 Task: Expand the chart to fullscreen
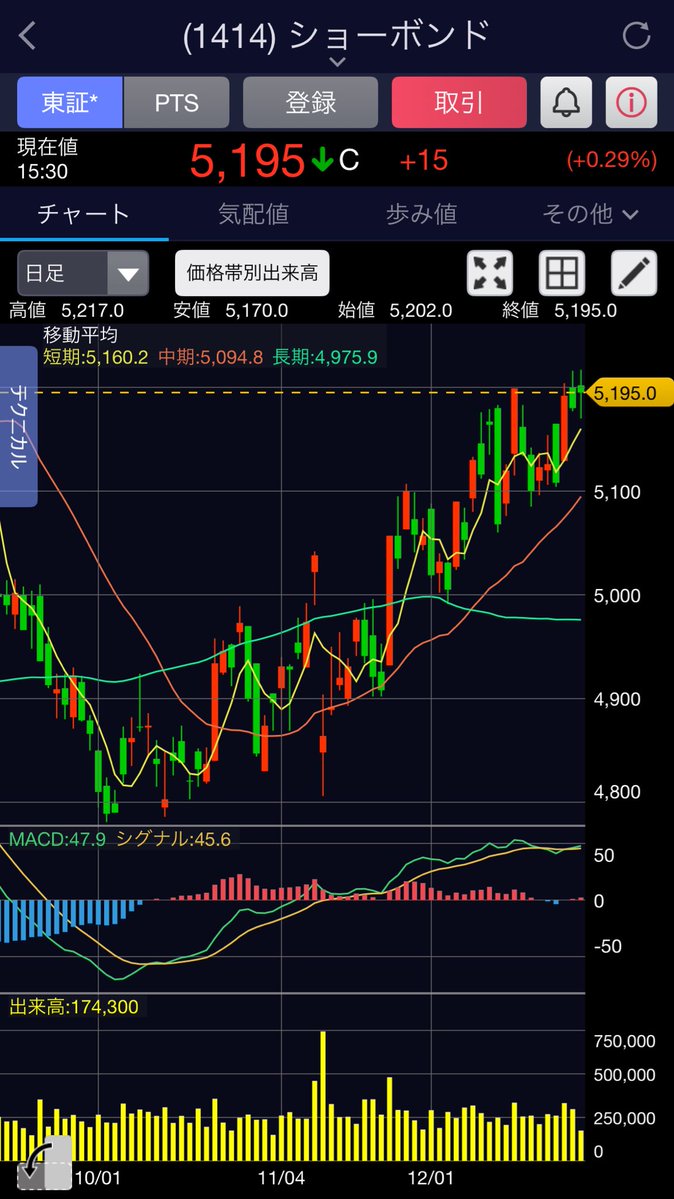[x=490, y=273]
